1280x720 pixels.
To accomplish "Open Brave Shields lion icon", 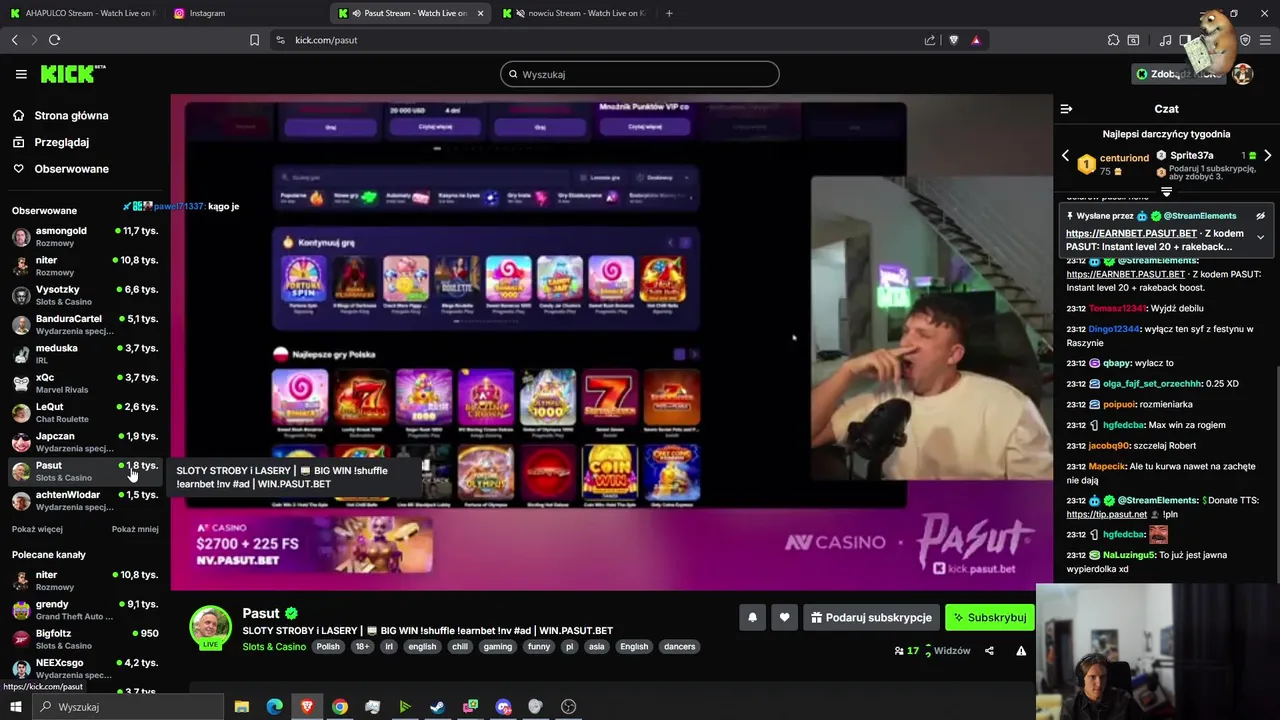I will click(953, 40).
